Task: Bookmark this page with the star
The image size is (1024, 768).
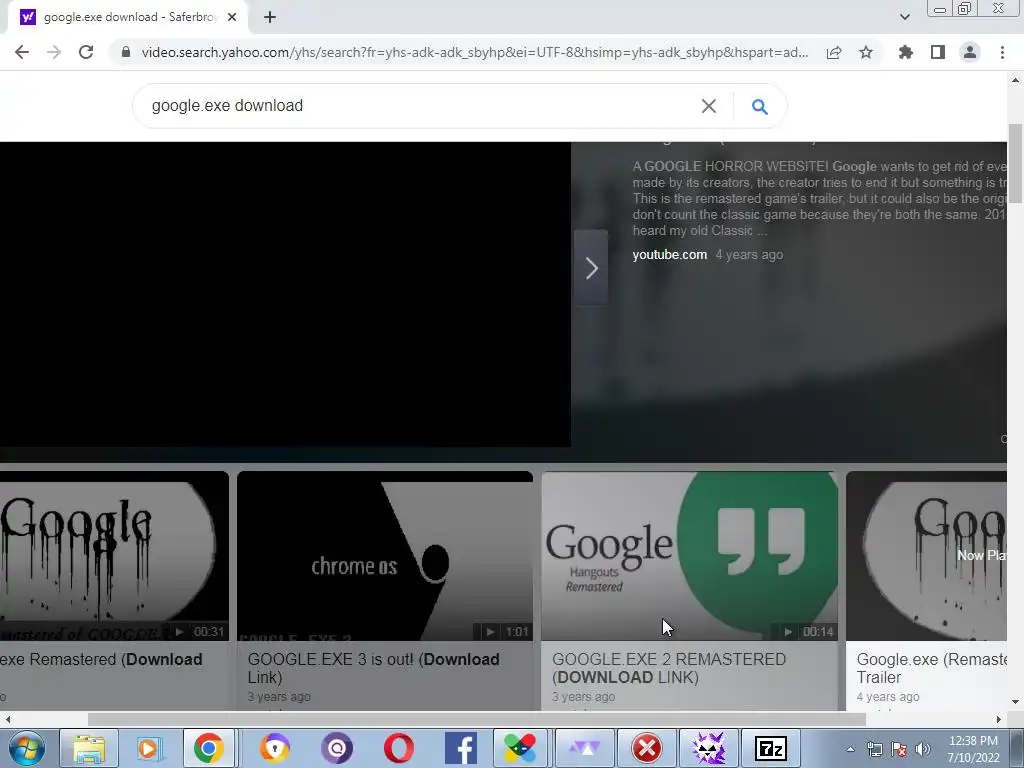Action: 866,52
